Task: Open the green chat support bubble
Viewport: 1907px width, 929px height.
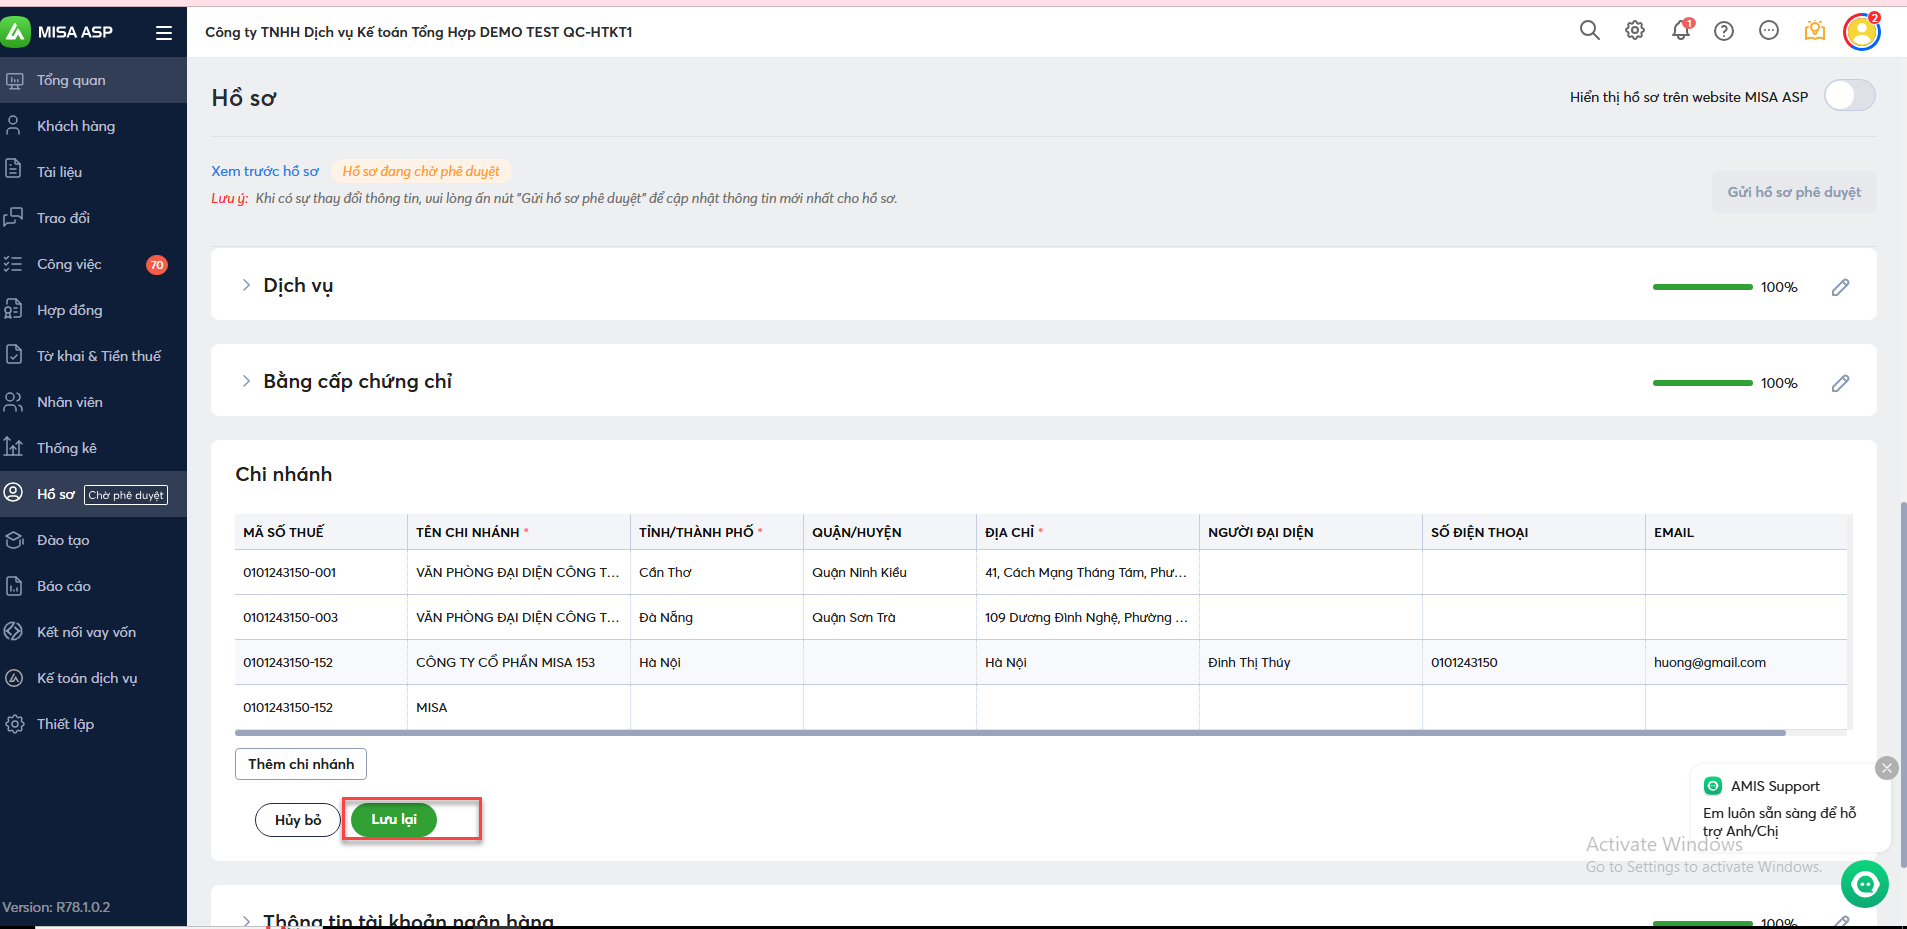Action: tap(1864, 883)
